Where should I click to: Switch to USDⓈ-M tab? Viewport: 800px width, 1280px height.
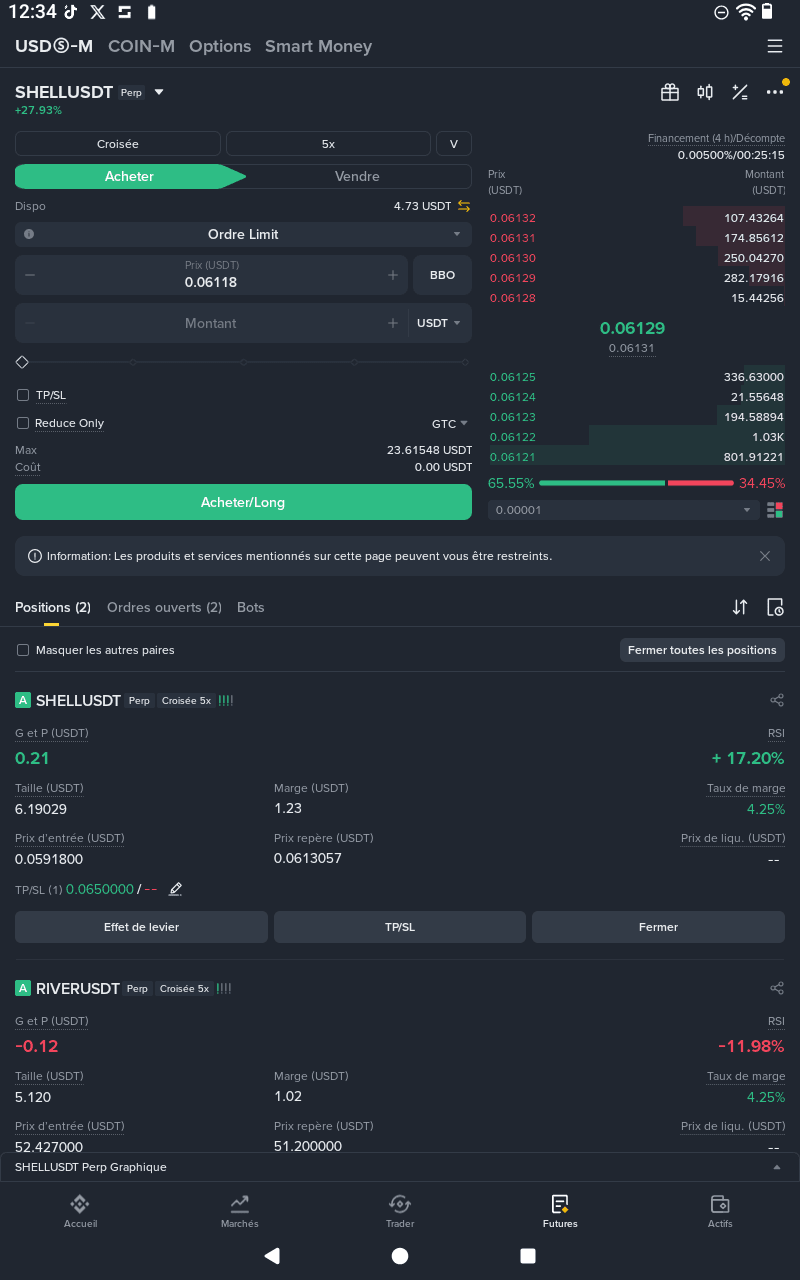pyautogui.click(x=54, y=46)
